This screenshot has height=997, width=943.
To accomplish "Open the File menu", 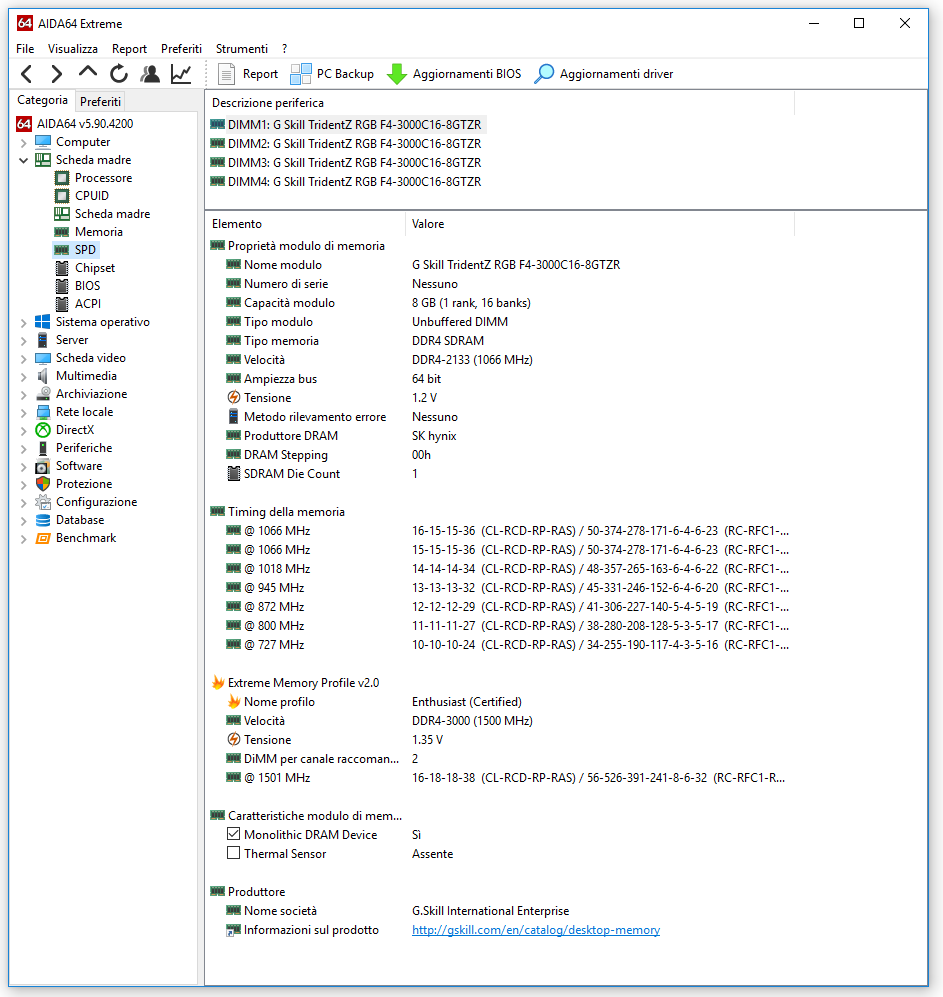I will pos(25,49).
